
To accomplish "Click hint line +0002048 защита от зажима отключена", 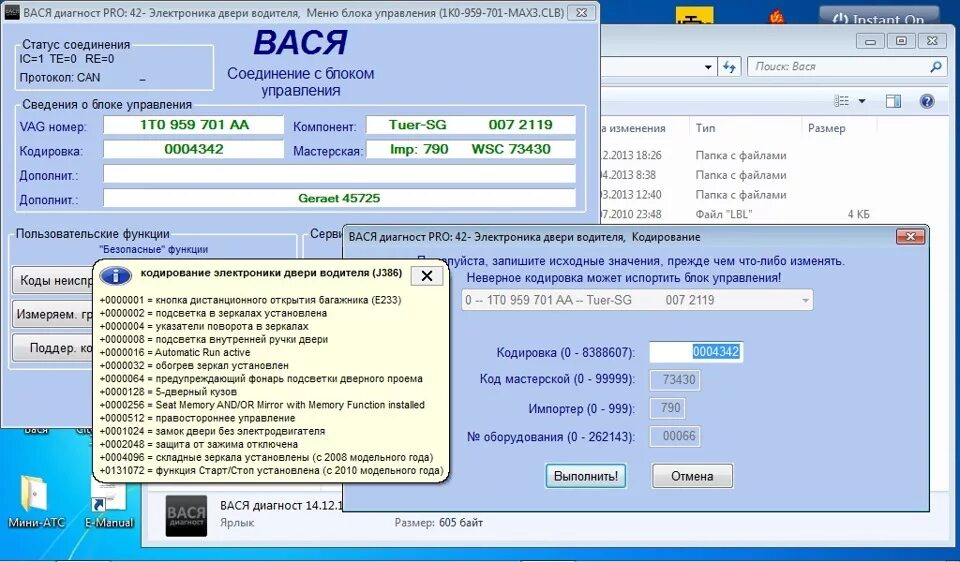I will pyautogui.click(x=198, y=444).
